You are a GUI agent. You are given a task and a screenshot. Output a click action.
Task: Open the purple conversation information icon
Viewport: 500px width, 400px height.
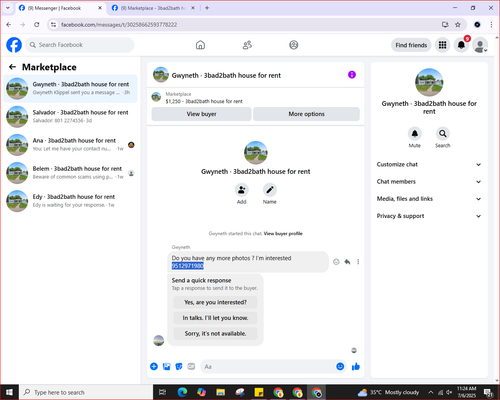352,75
